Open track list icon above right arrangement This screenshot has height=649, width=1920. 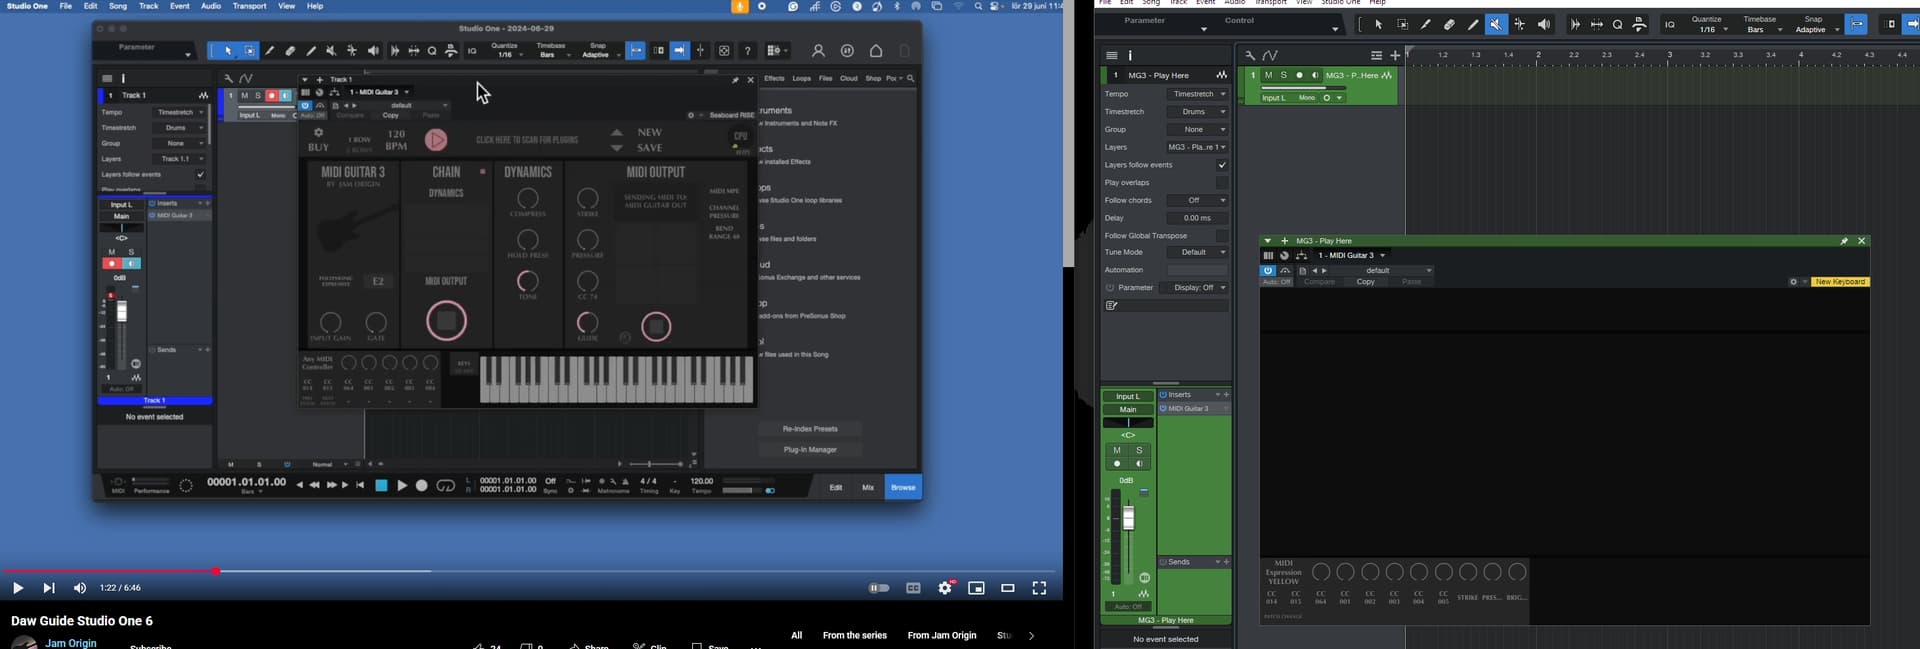[1377, 55]
